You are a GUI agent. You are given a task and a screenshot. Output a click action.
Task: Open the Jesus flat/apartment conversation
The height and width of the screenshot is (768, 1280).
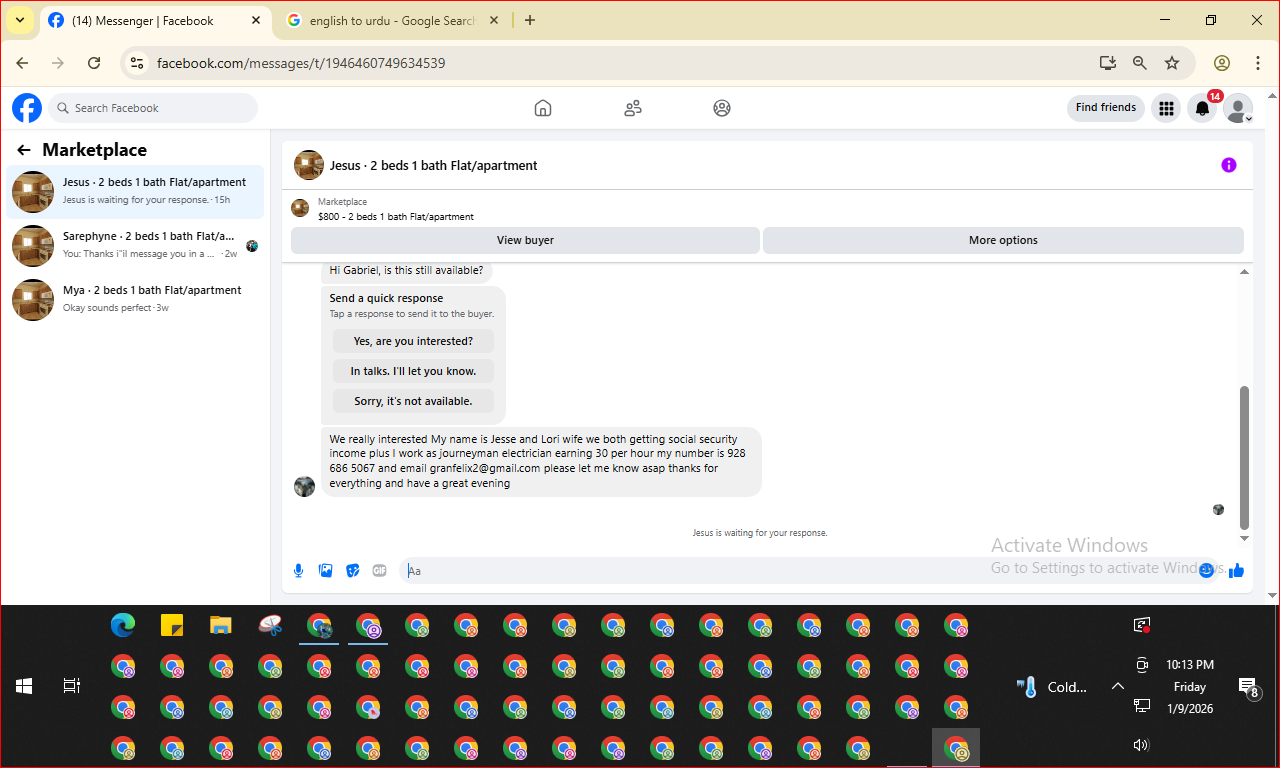pyautogui.click(x=135, y=191)
